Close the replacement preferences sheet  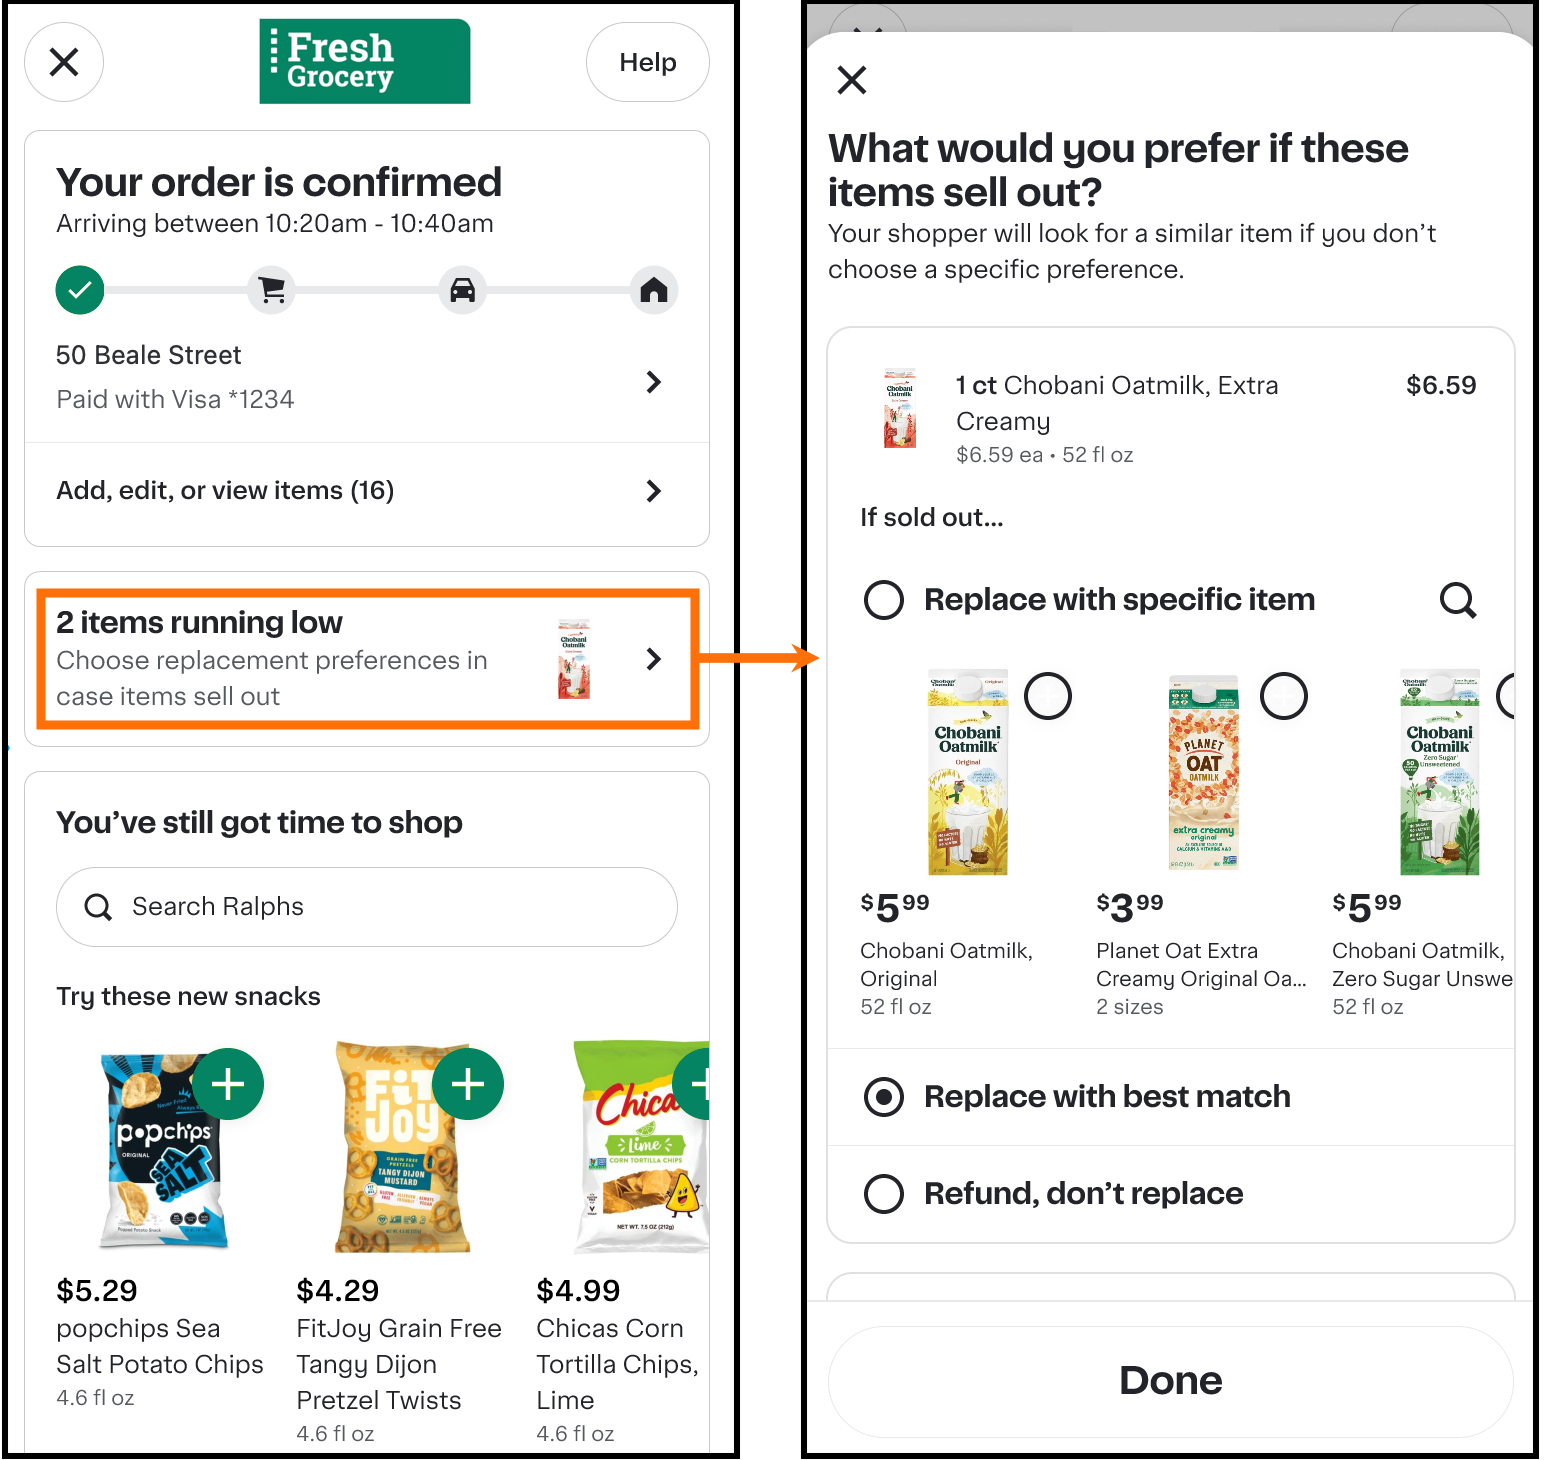851,80
